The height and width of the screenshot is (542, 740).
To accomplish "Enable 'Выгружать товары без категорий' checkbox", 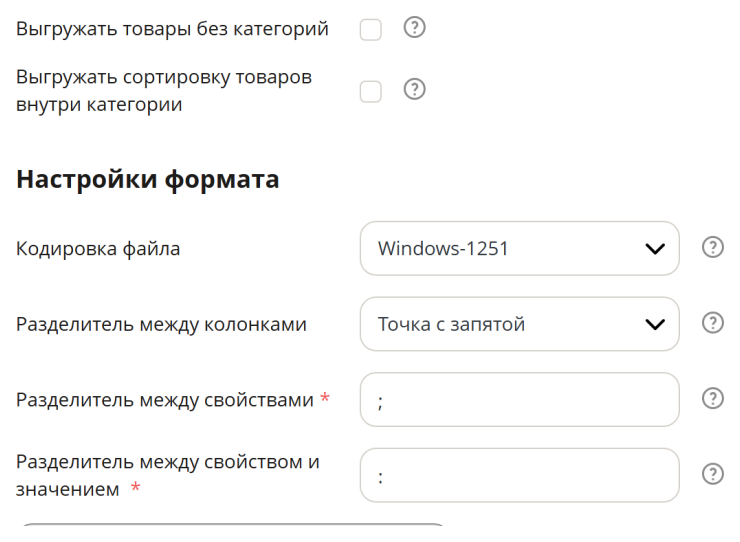I will (x=370, y=30).
